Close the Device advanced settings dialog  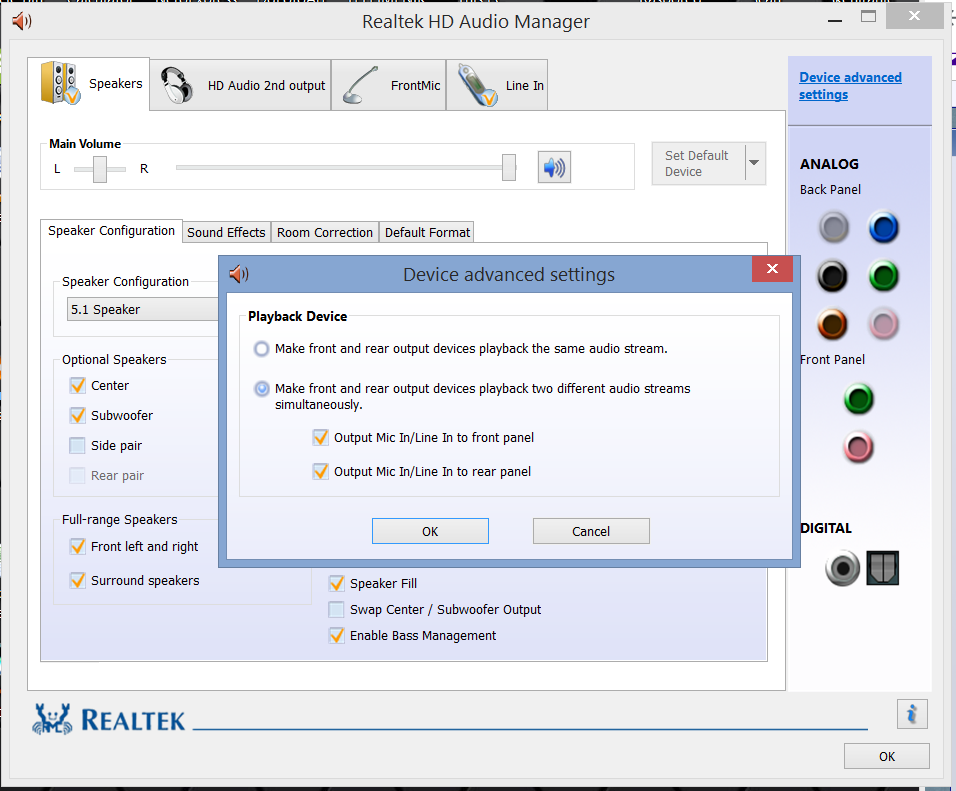[x=772, y=269]
